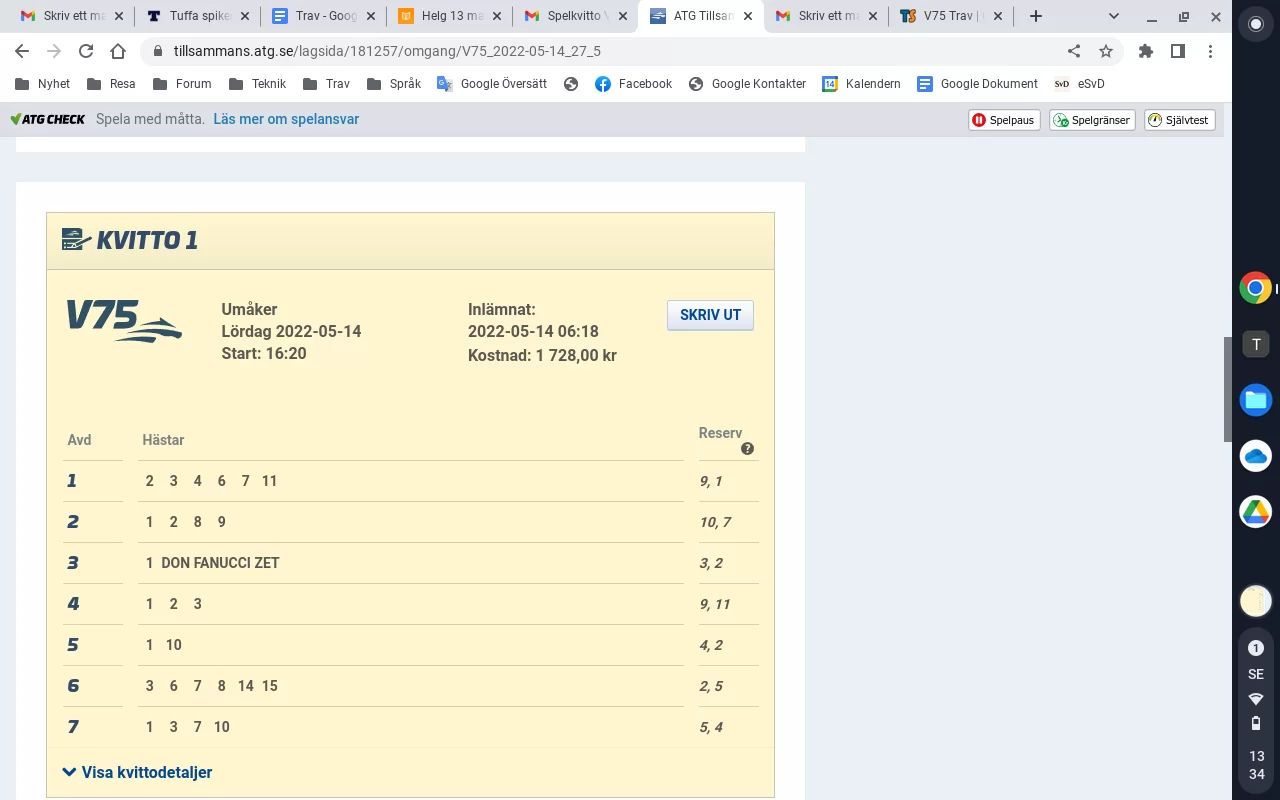Expand Visa kvittodetaljer
The height and width of the screenshot is (800, 1280).
137,772
